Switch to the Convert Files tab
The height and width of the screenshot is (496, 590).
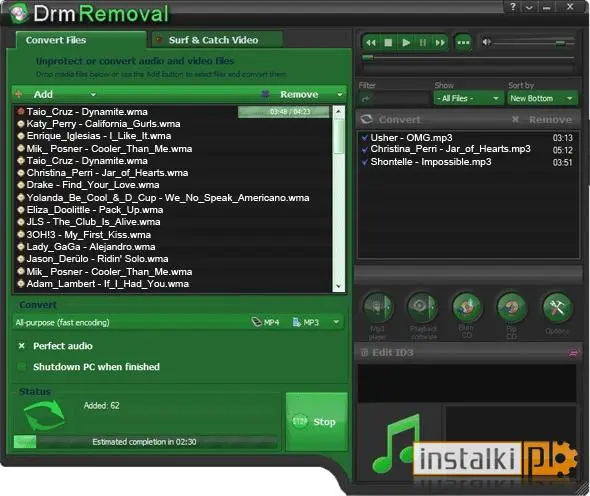pos(81,40)
